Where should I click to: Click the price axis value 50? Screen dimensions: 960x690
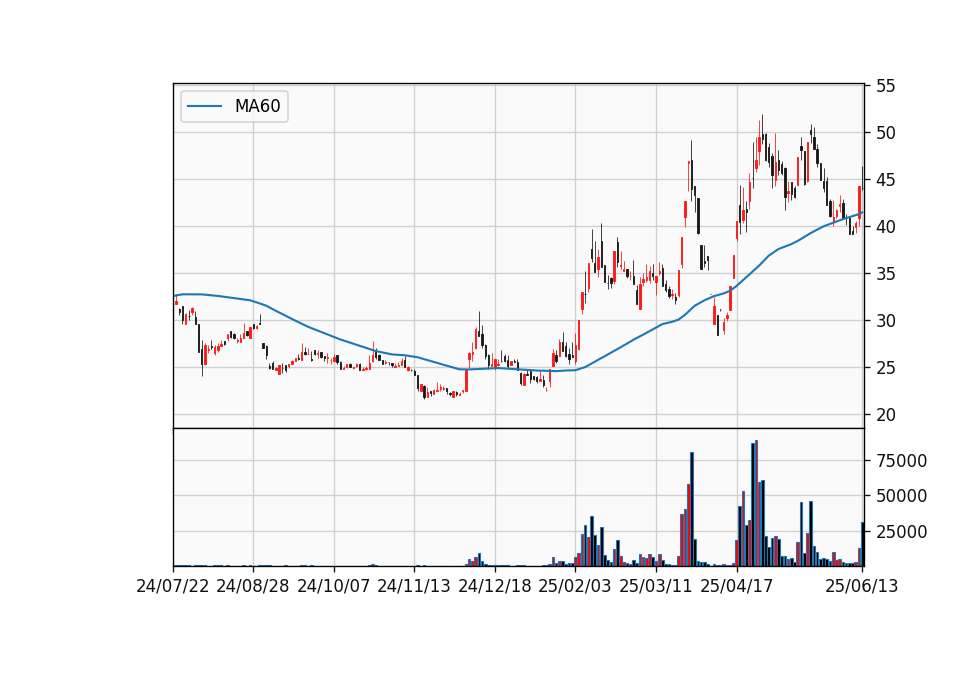coord(885,133)
